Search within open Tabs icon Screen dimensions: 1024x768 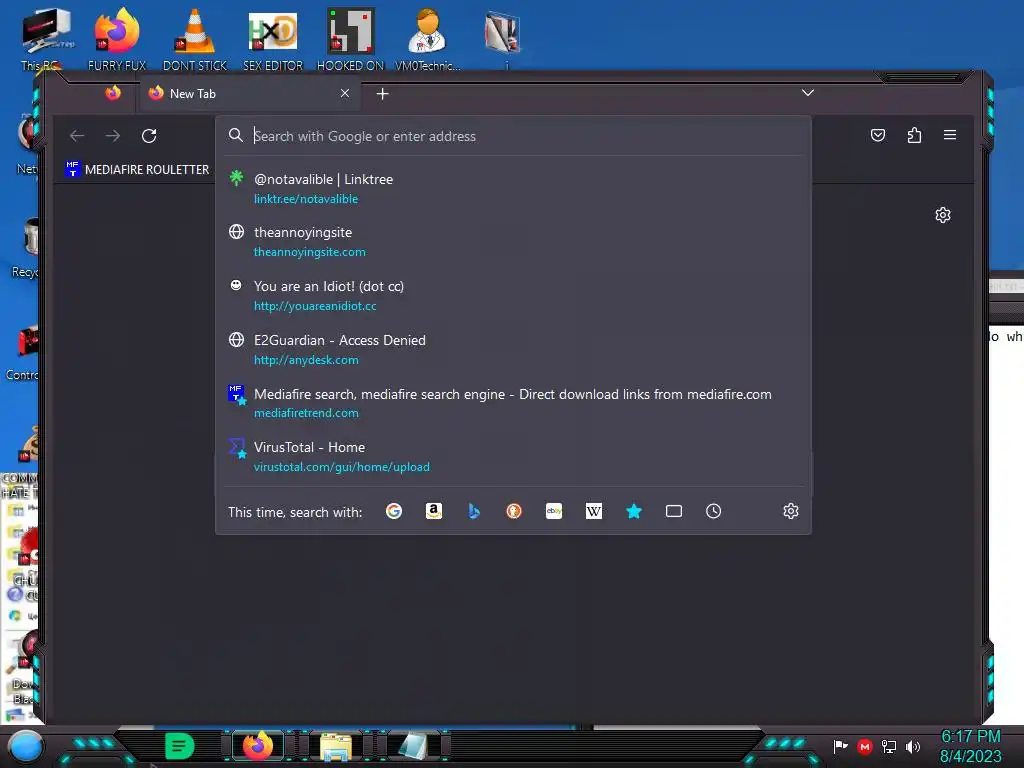tap(673, 511)
